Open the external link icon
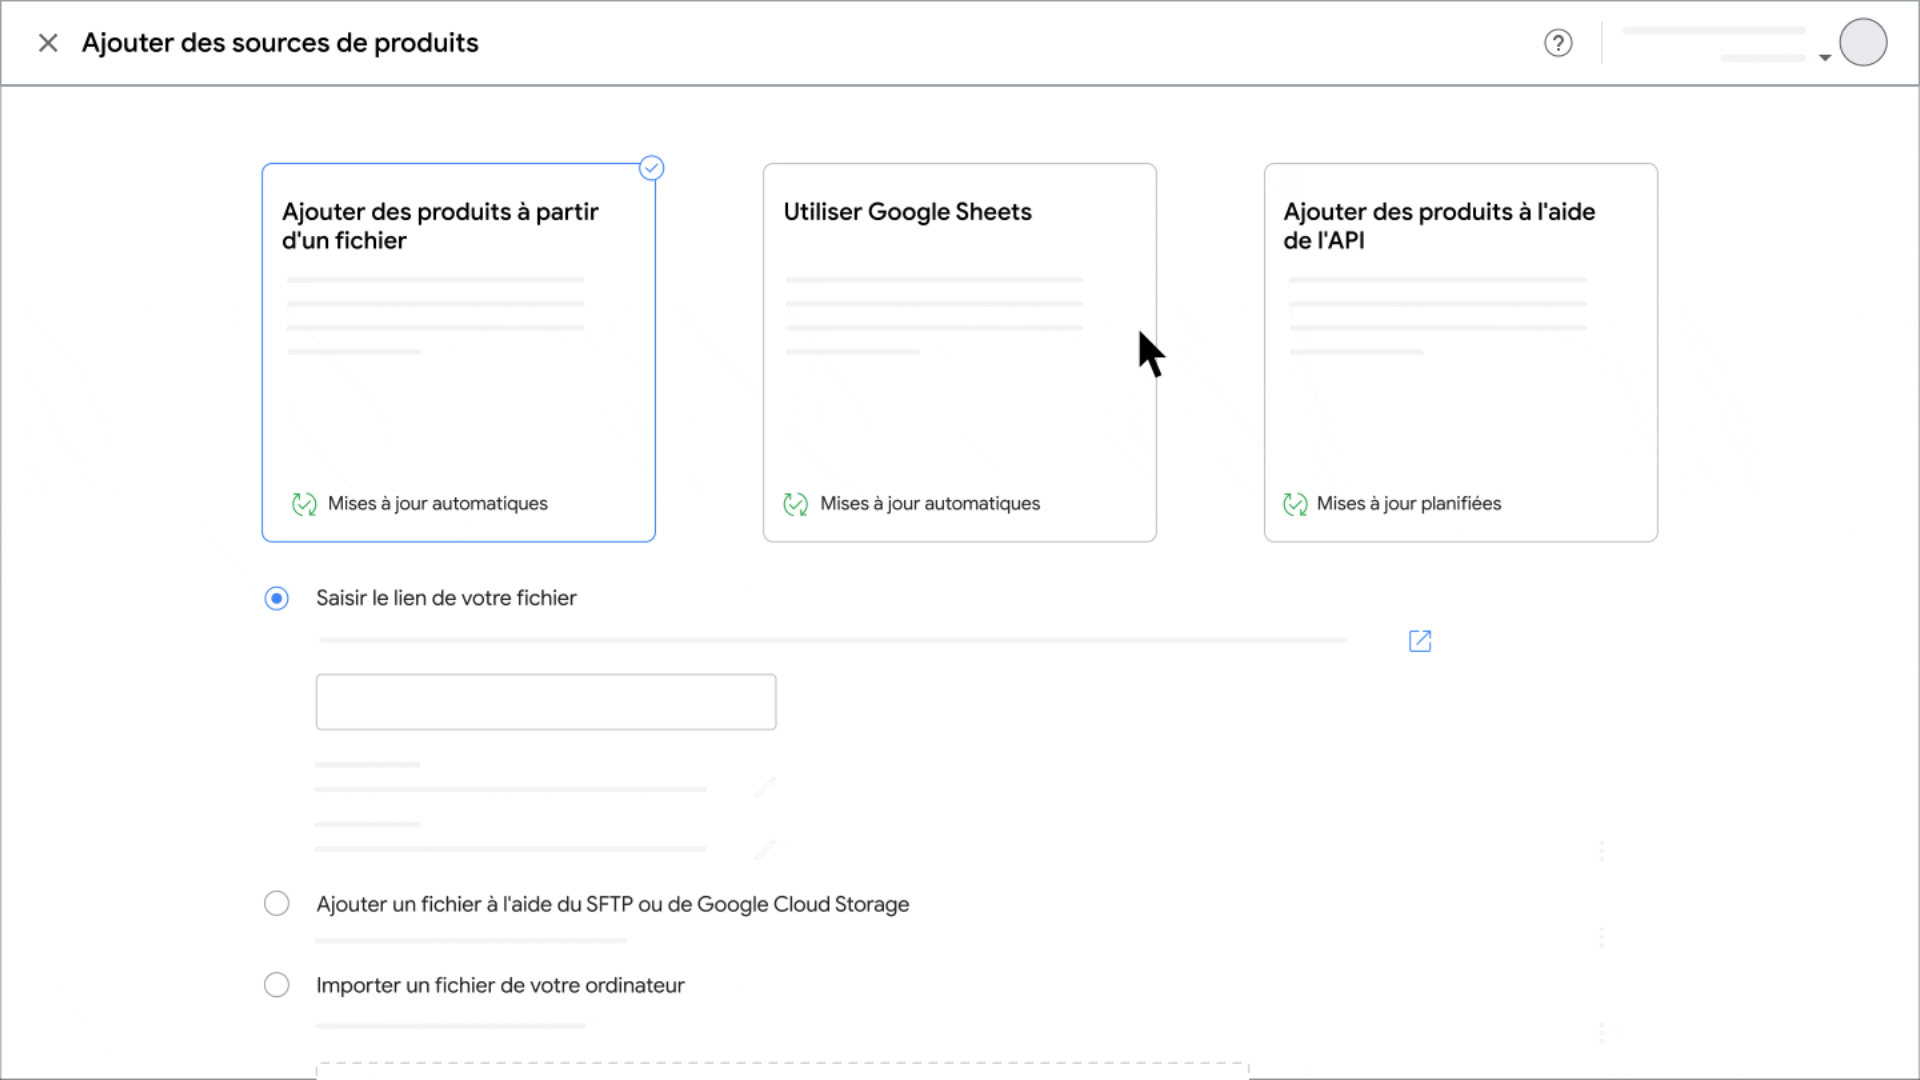Image resolution: width=1920 pixels, height=1080 pixels. coord(1420,641)
